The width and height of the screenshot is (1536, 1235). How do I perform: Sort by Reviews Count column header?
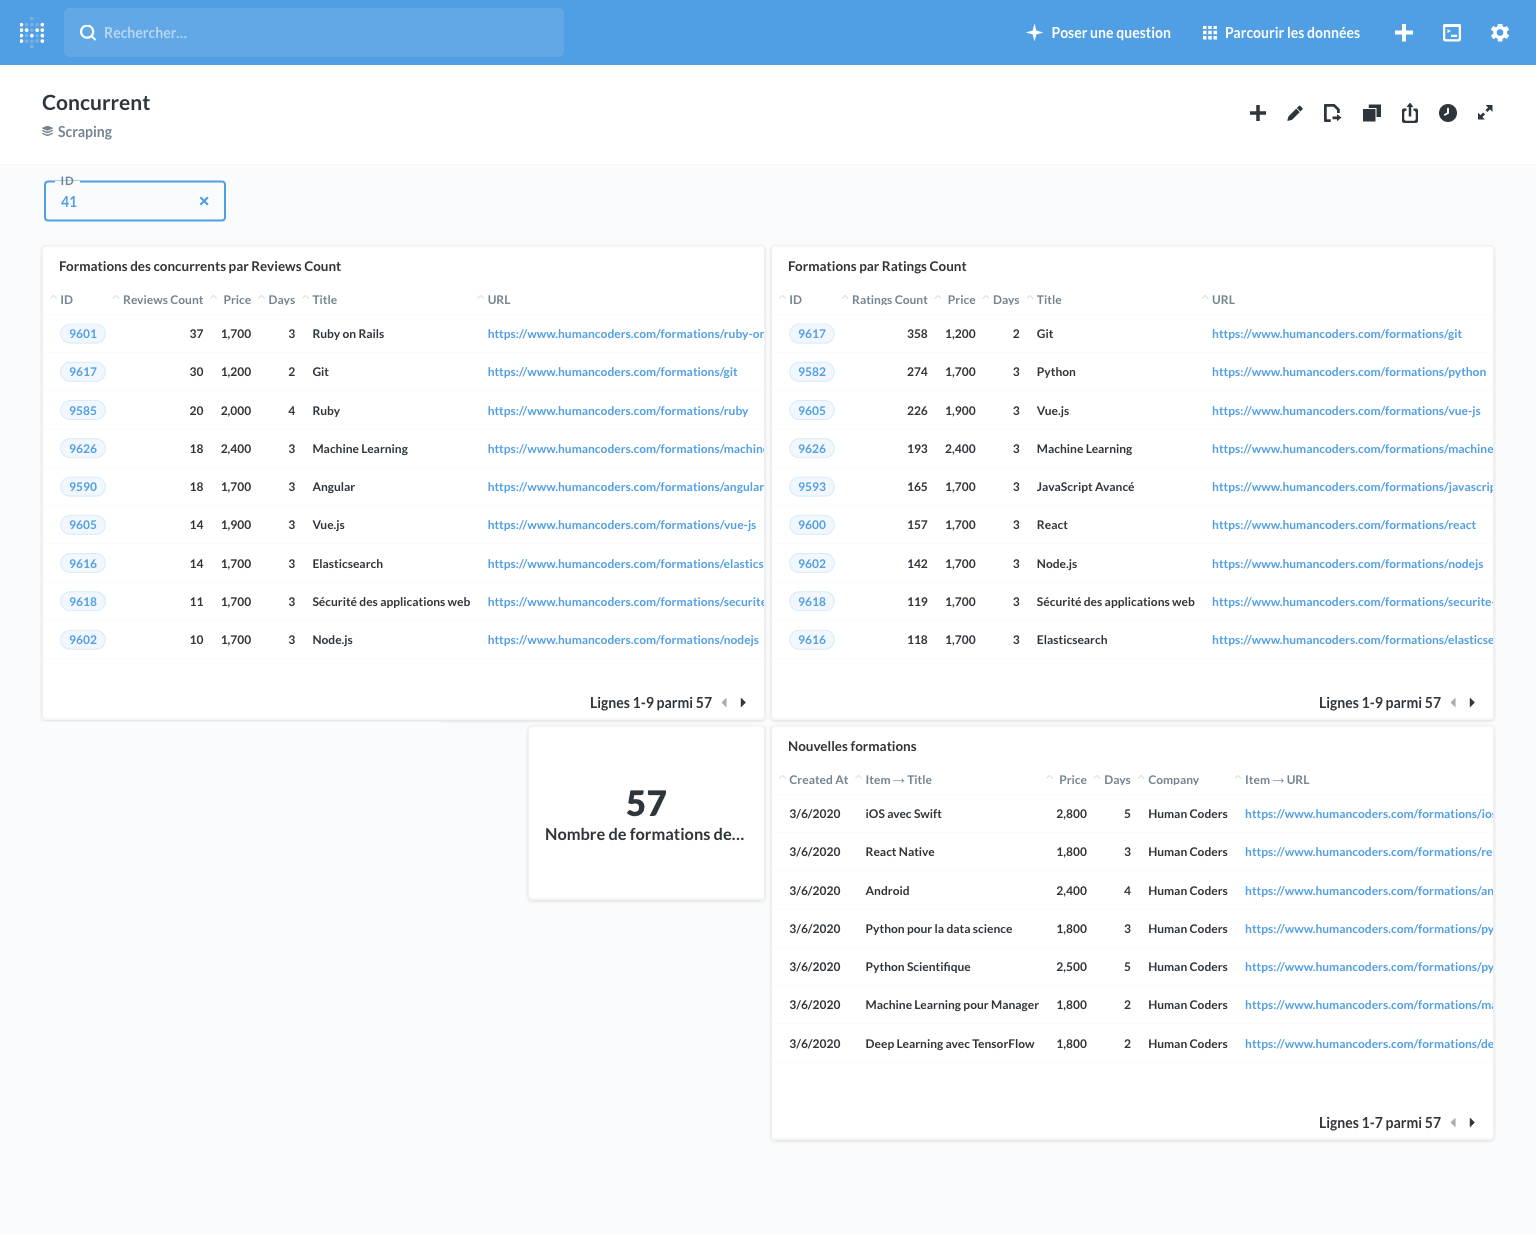pos(162,300)
